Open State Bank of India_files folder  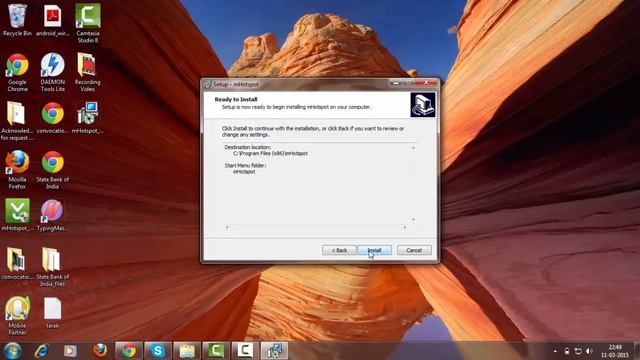click(x=53, y=267)
